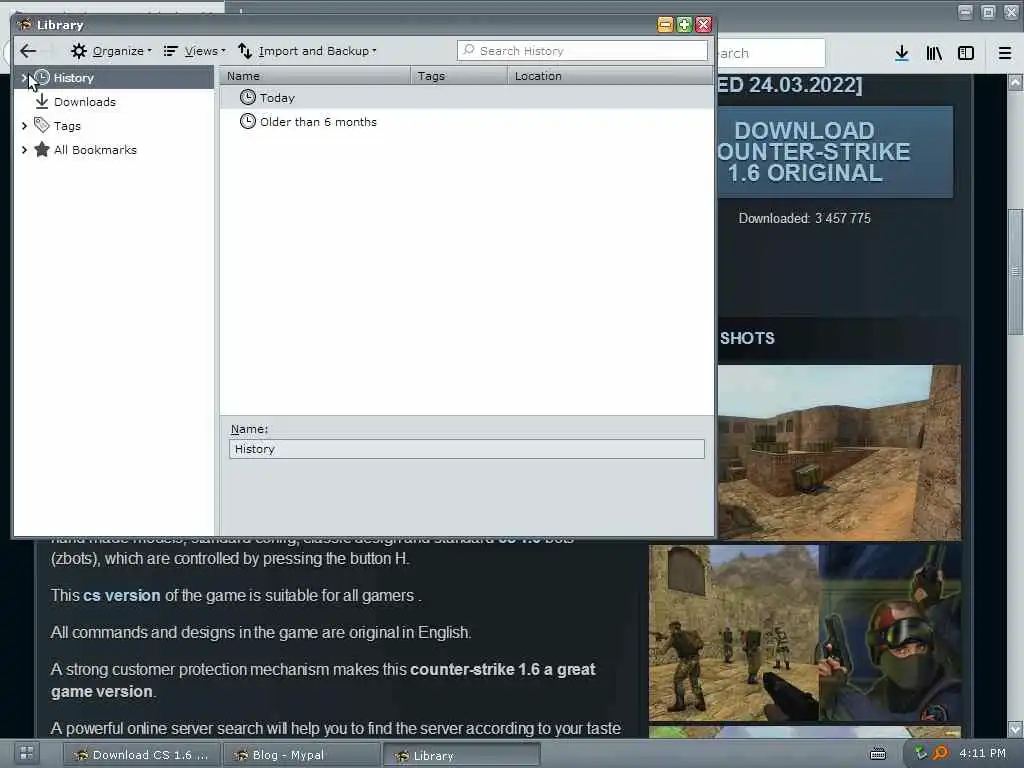Open browser Downloads toolbar arrow icon
This screenshot has width=1024, height=768.
(x=902, y=54)
